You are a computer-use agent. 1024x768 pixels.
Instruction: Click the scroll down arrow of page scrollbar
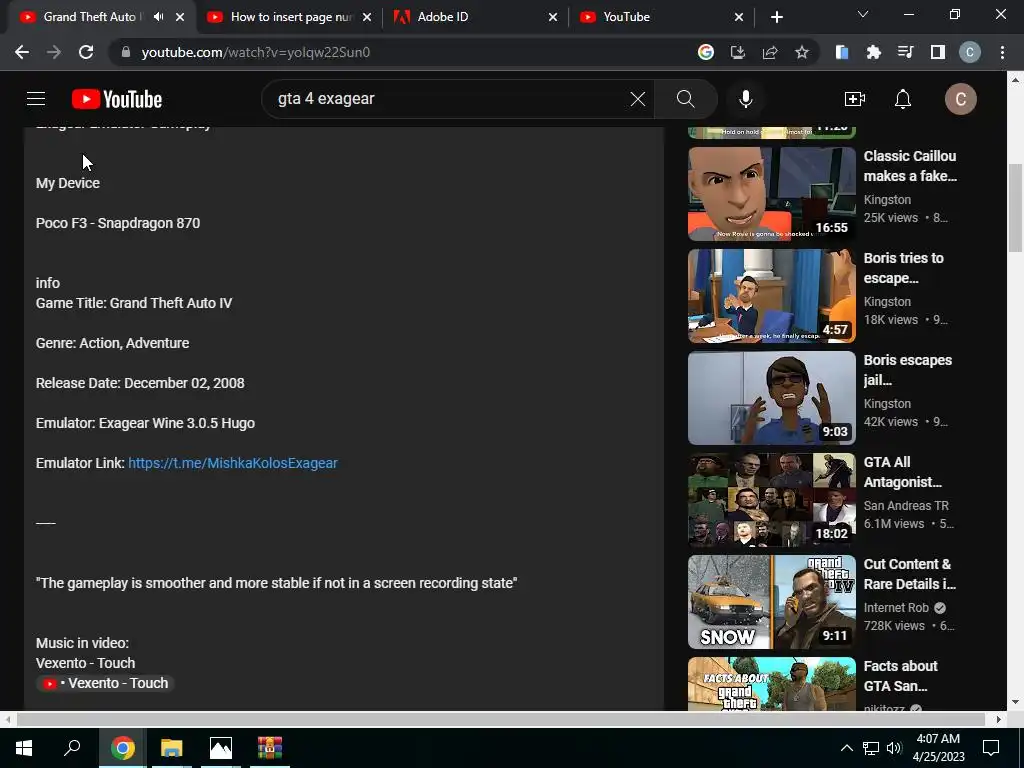[x=1015, y=703]
